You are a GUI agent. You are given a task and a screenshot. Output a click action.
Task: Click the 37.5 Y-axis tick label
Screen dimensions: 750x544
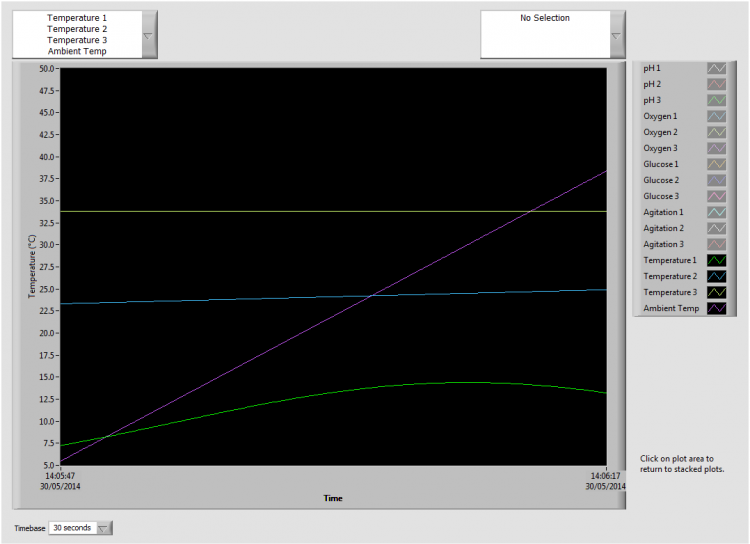pyautogui.click(x=46, y=178)
